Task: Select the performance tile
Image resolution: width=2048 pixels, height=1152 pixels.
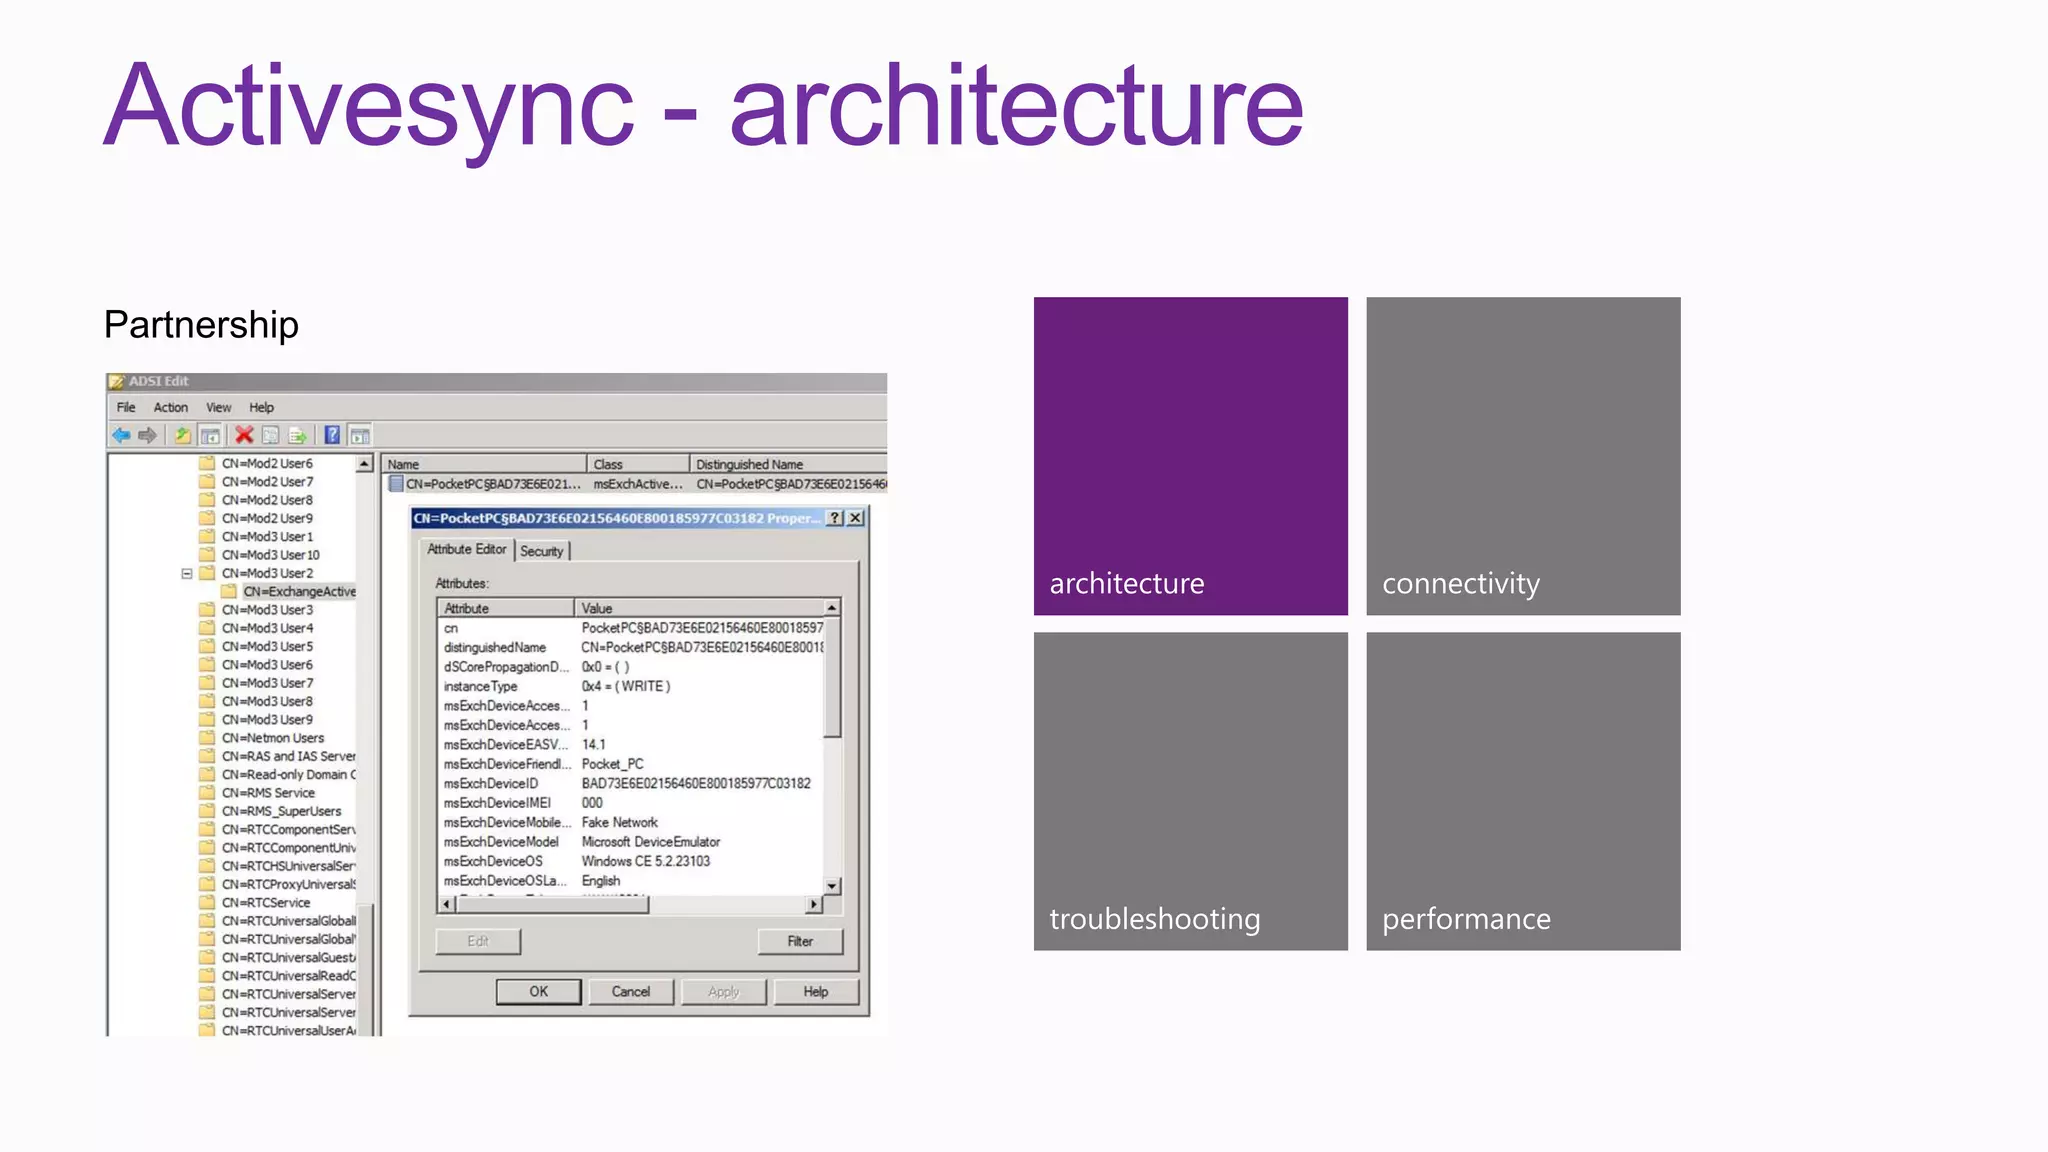Action: pos(1523,791)
